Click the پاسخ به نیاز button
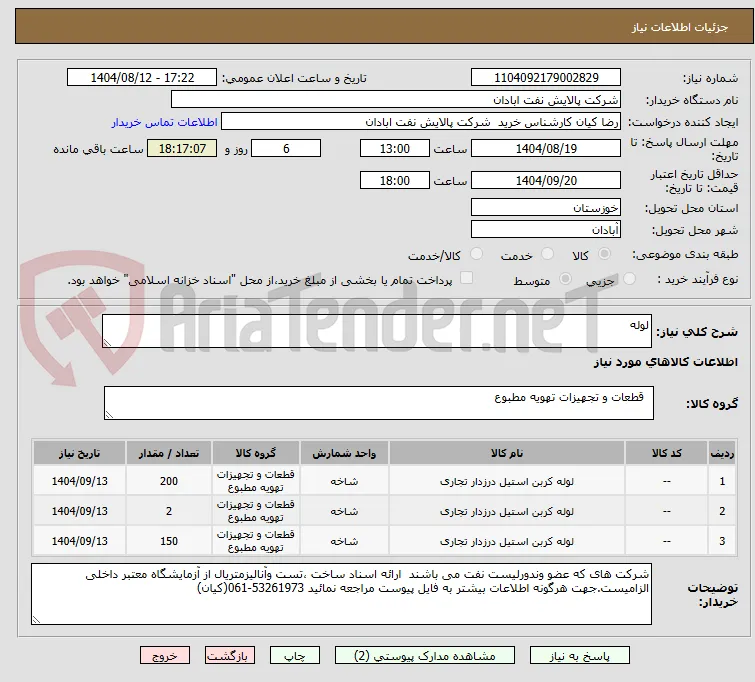This screenshot has width=755, height=682. pyautogui.click(x=580, y=656)
